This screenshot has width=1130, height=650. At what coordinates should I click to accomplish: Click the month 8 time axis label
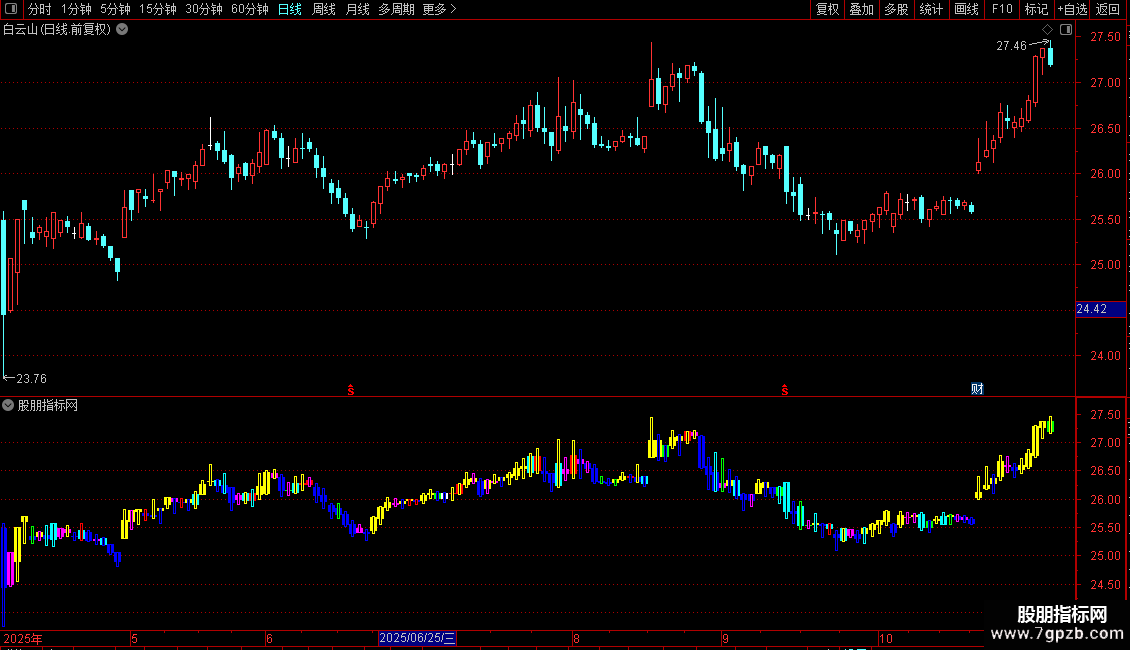576,638
